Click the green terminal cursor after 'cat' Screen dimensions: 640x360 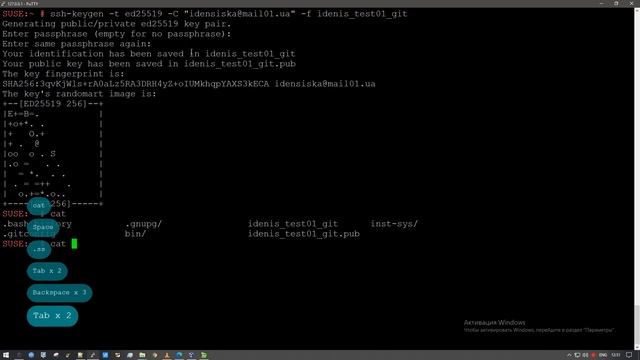point(74,244)
